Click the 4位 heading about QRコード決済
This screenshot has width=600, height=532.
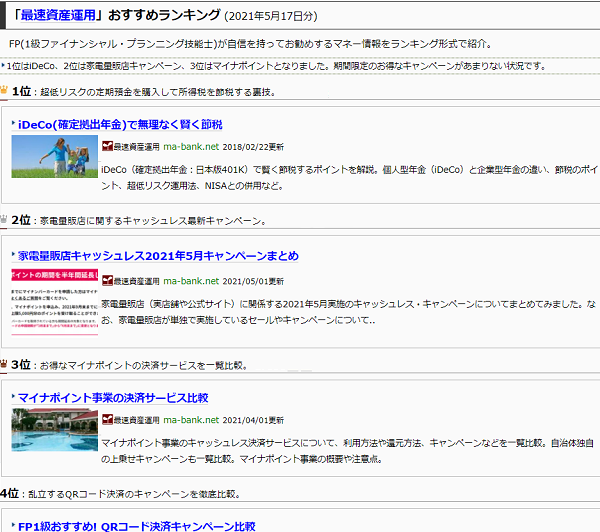pyautogui.click(x=120, y=493)
